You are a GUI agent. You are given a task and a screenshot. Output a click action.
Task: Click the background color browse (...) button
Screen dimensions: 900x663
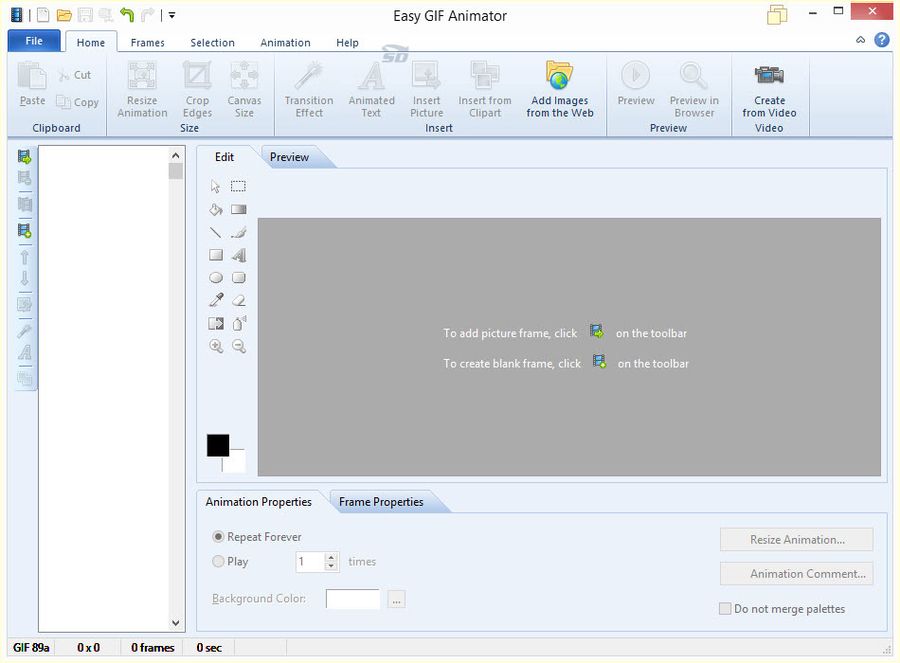pos(396,599)
